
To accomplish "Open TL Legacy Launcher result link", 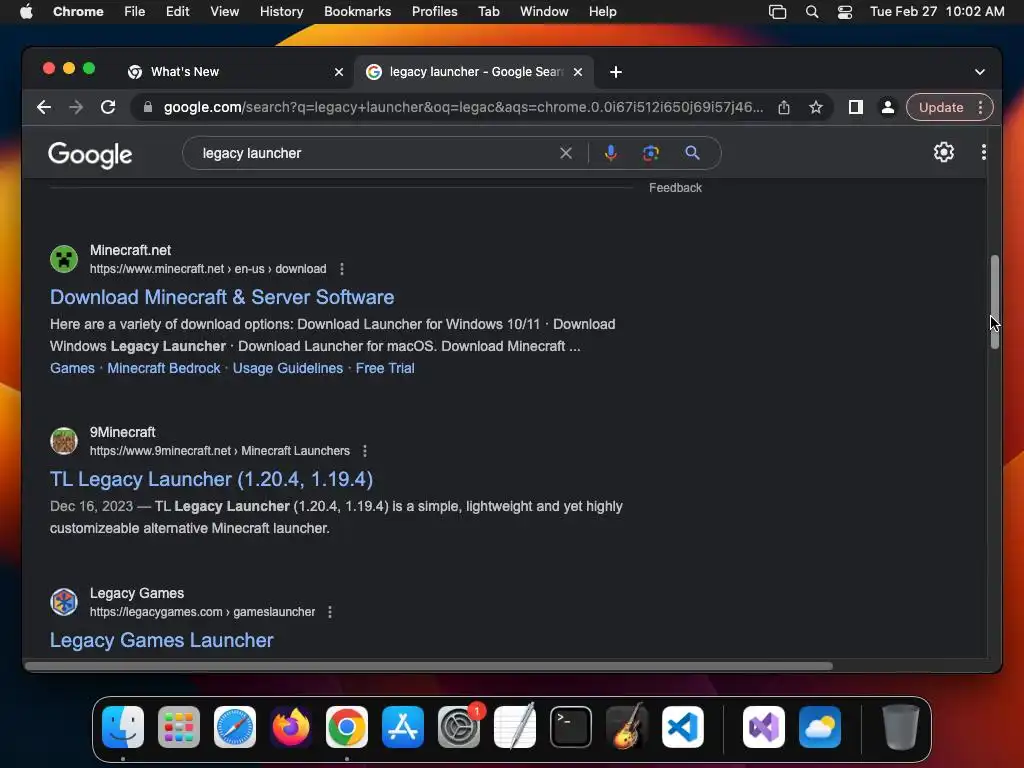I will point(212,479).
